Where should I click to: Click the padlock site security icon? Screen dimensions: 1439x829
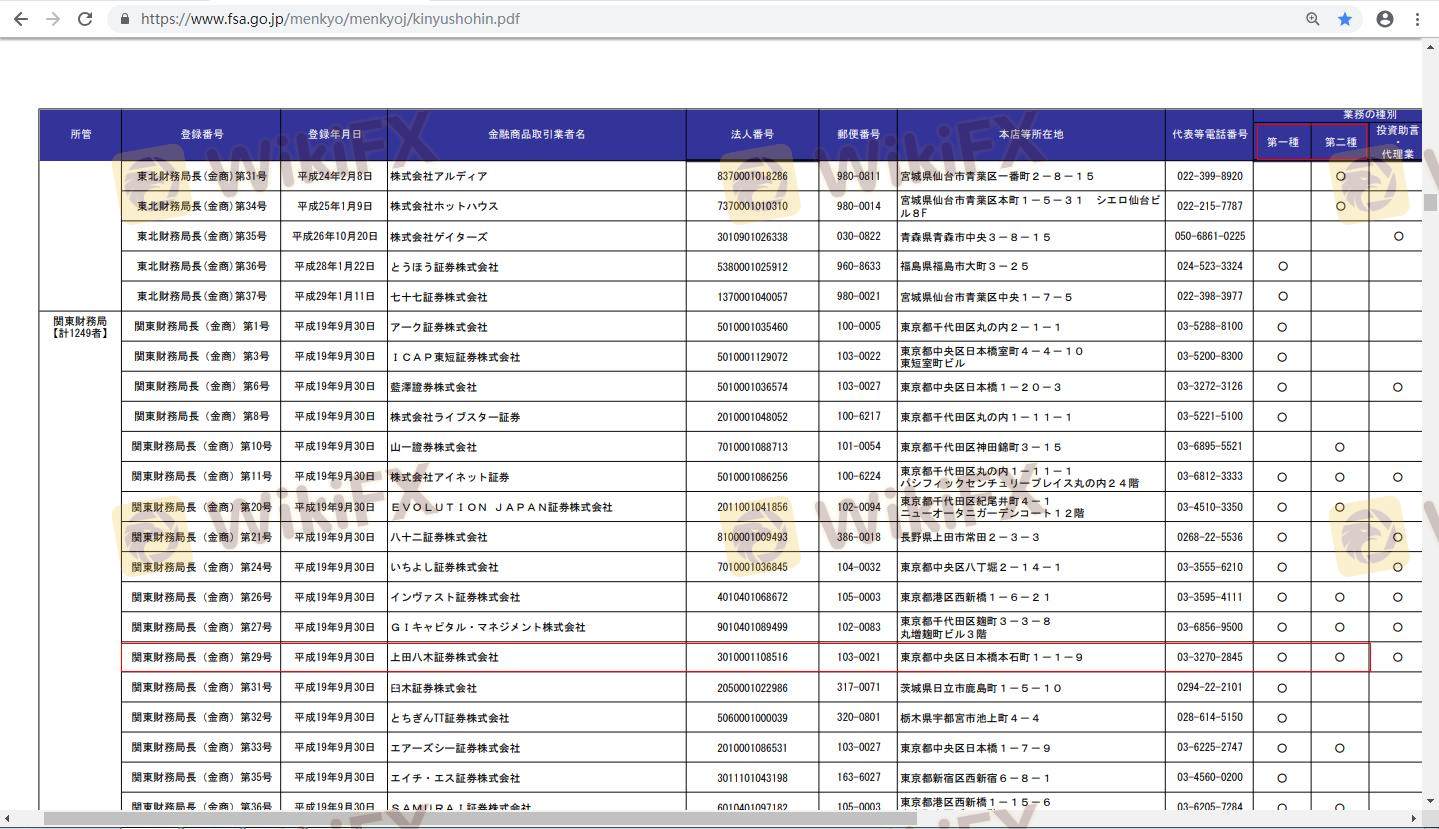coord(125,19)
